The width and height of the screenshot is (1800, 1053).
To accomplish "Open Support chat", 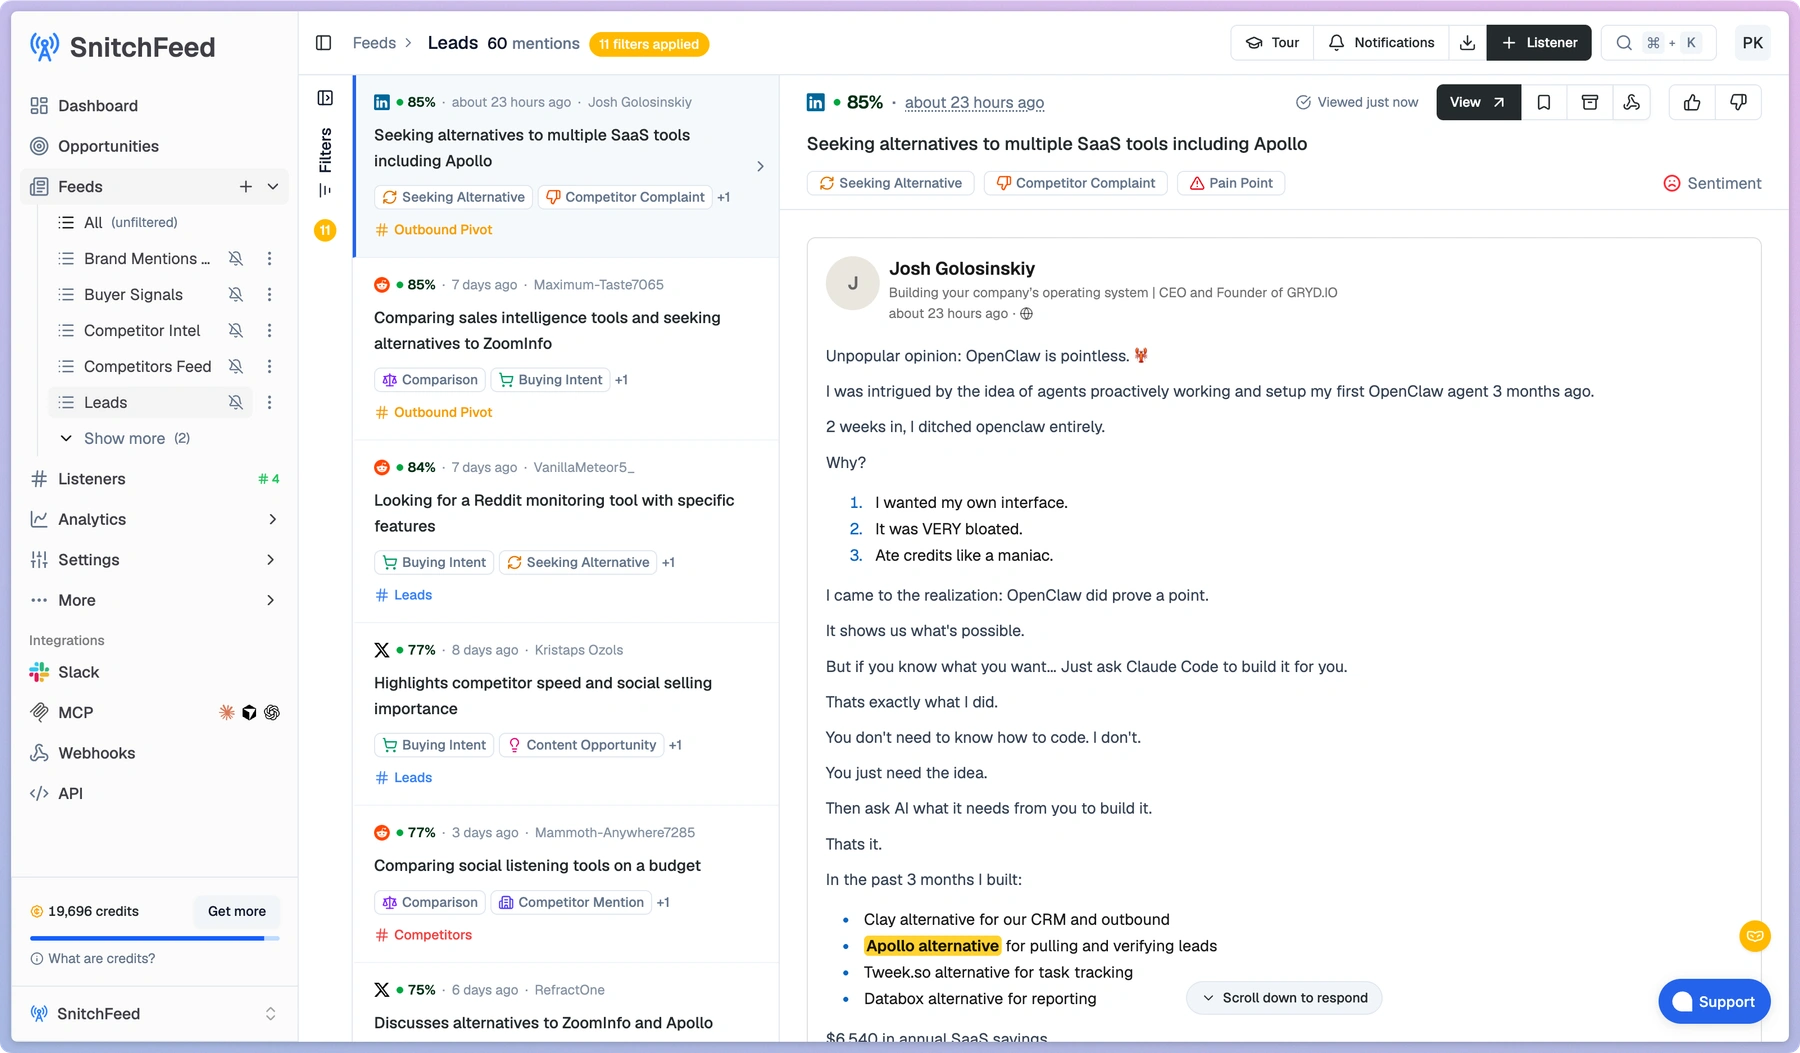I will tap(1714, 1002).
